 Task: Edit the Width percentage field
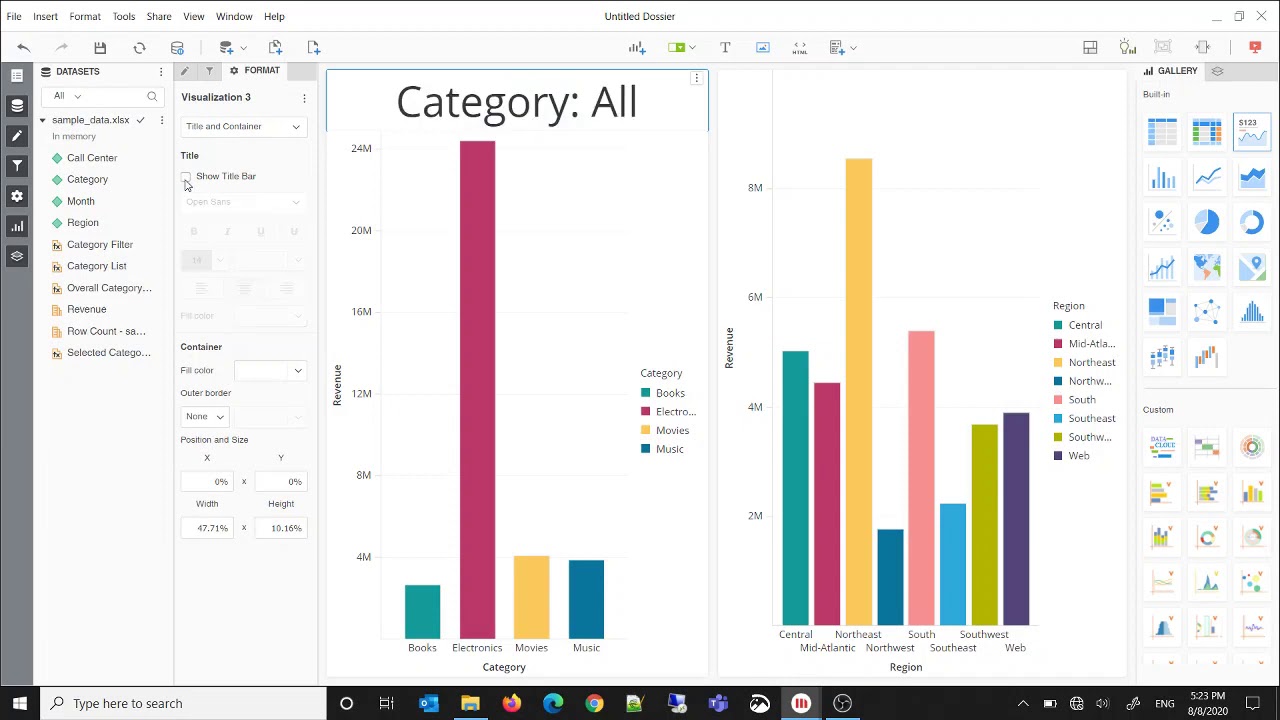pyautogui.click(x=208, y=528)
